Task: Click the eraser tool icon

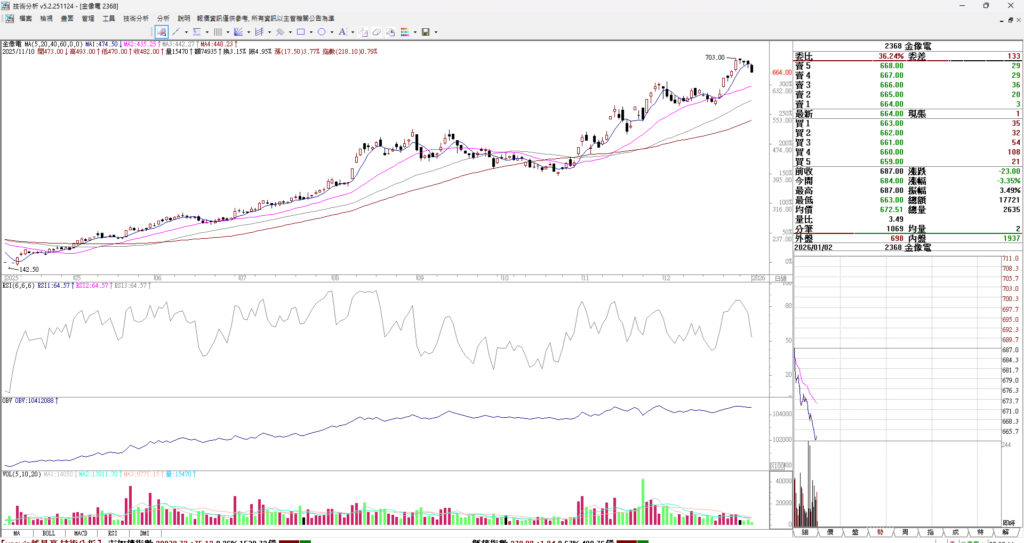Action: (377, 32)
